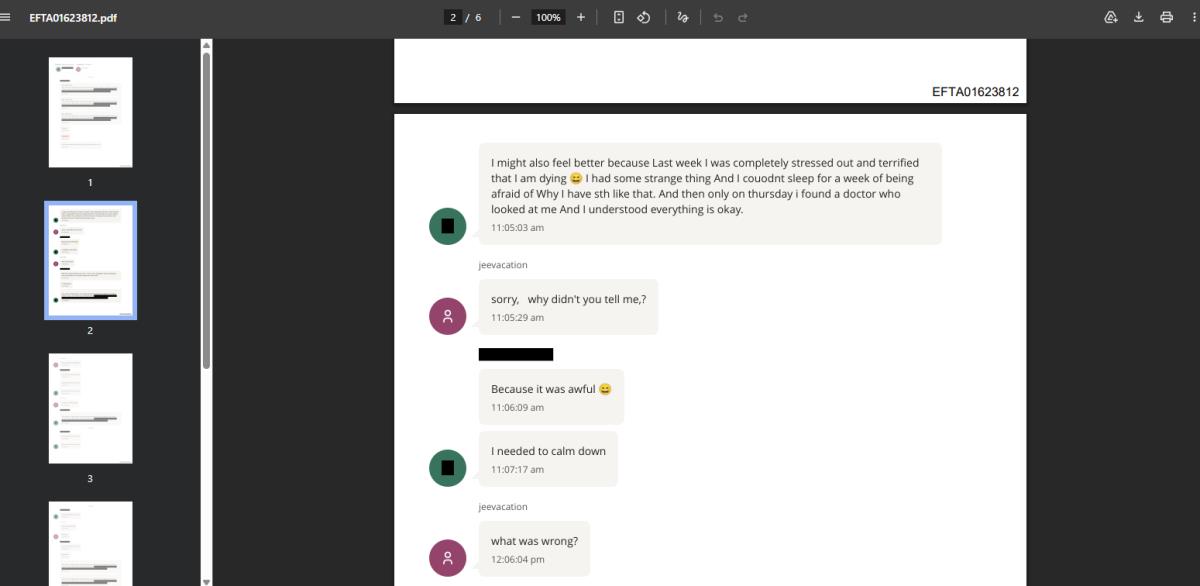Print EFTA01623812.pdf

tap(1166, 17)
